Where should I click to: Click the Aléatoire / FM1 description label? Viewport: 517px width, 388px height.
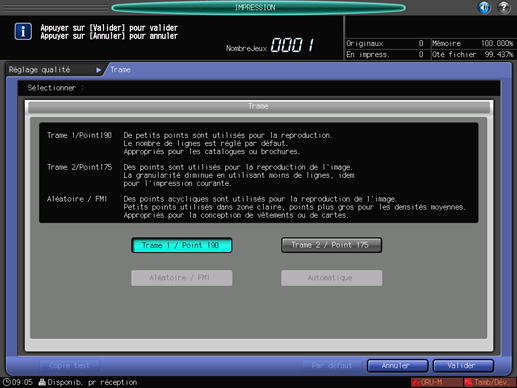click(x=77, y=199)
